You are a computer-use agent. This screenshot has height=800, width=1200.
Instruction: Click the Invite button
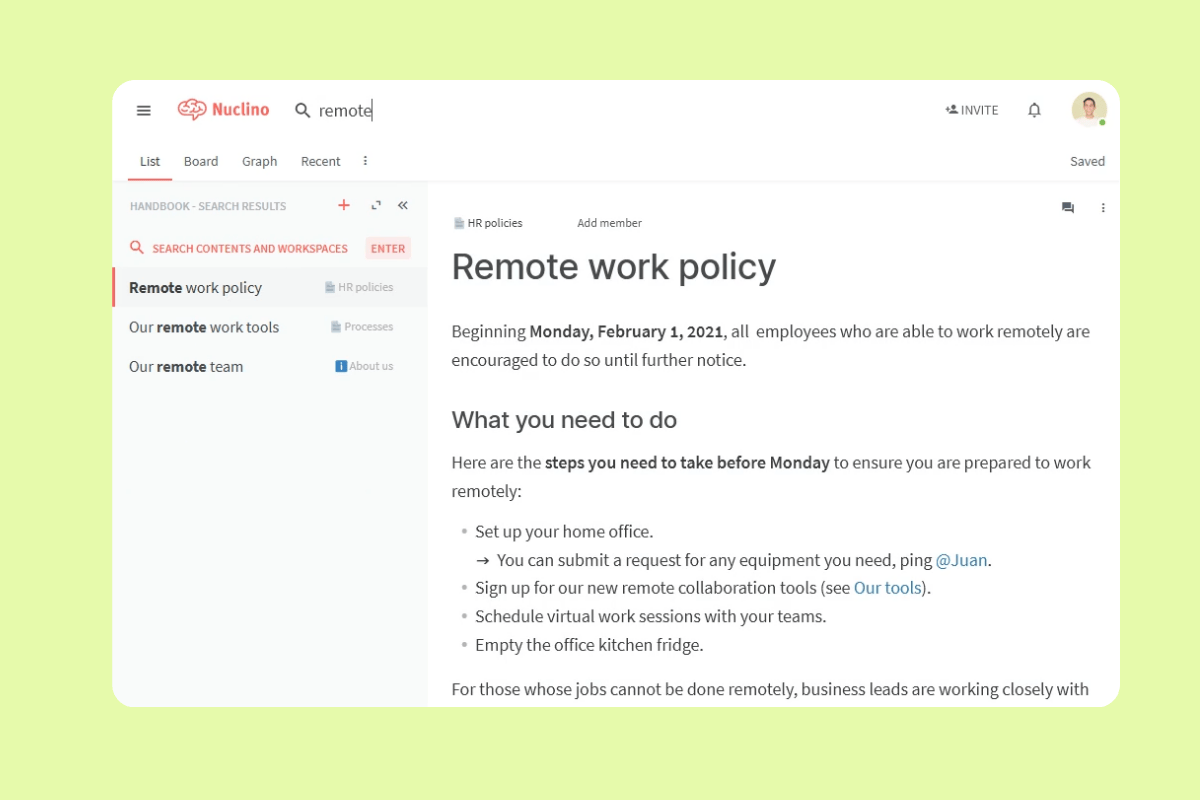point(971,110)
